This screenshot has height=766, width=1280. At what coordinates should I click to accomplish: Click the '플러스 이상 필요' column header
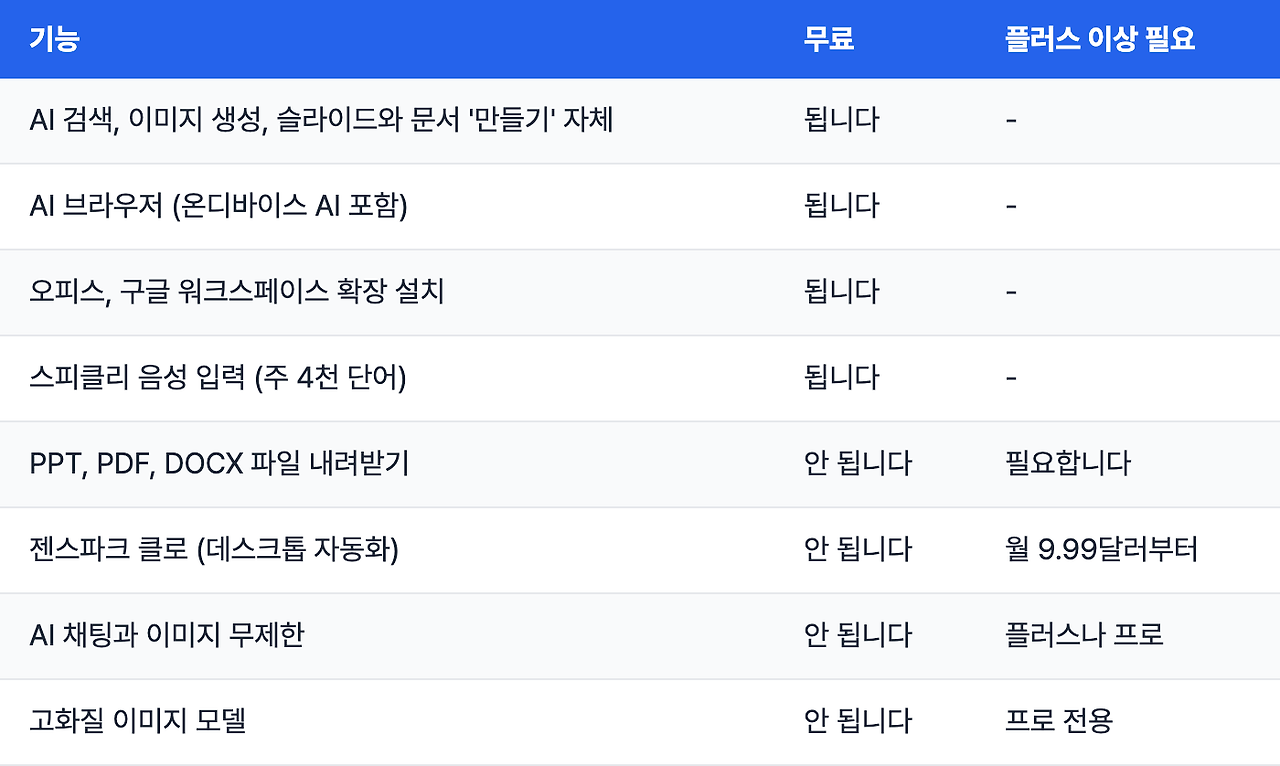tap(1100, 39)
